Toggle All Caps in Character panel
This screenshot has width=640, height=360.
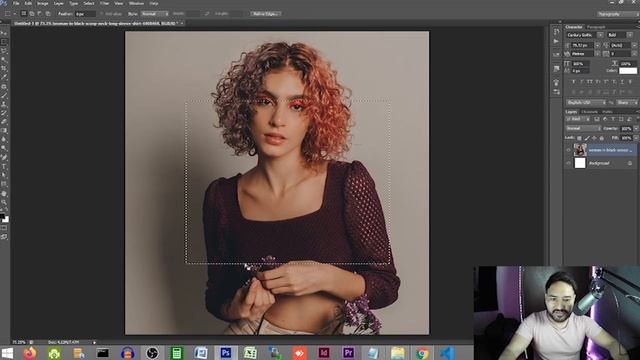click(590, 82)
